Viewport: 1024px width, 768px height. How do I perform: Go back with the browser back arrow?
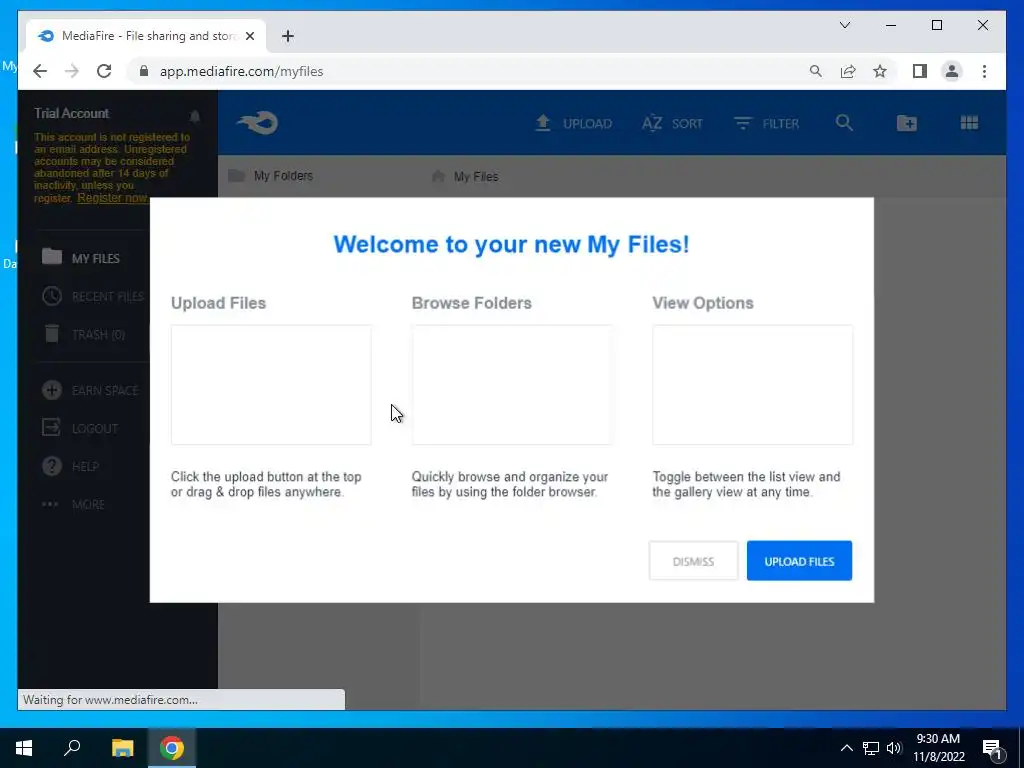[40, 71]
